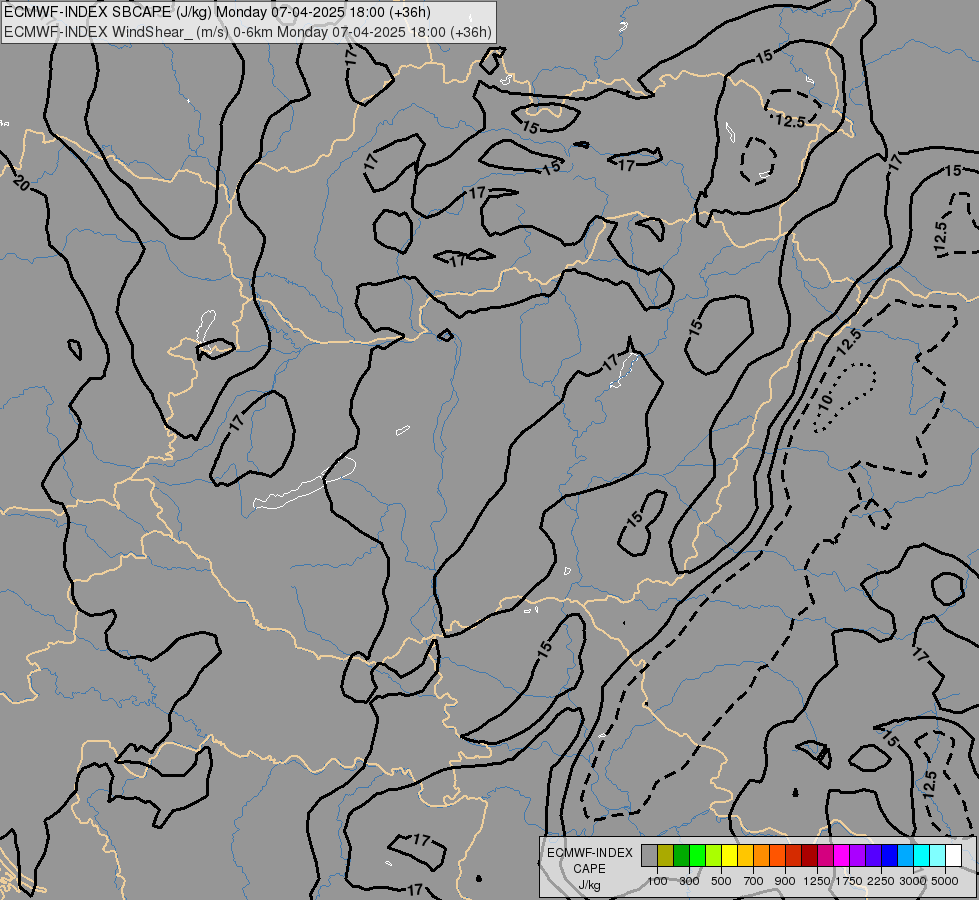Click the CAPE label in the legend

[x=589, y=869]
